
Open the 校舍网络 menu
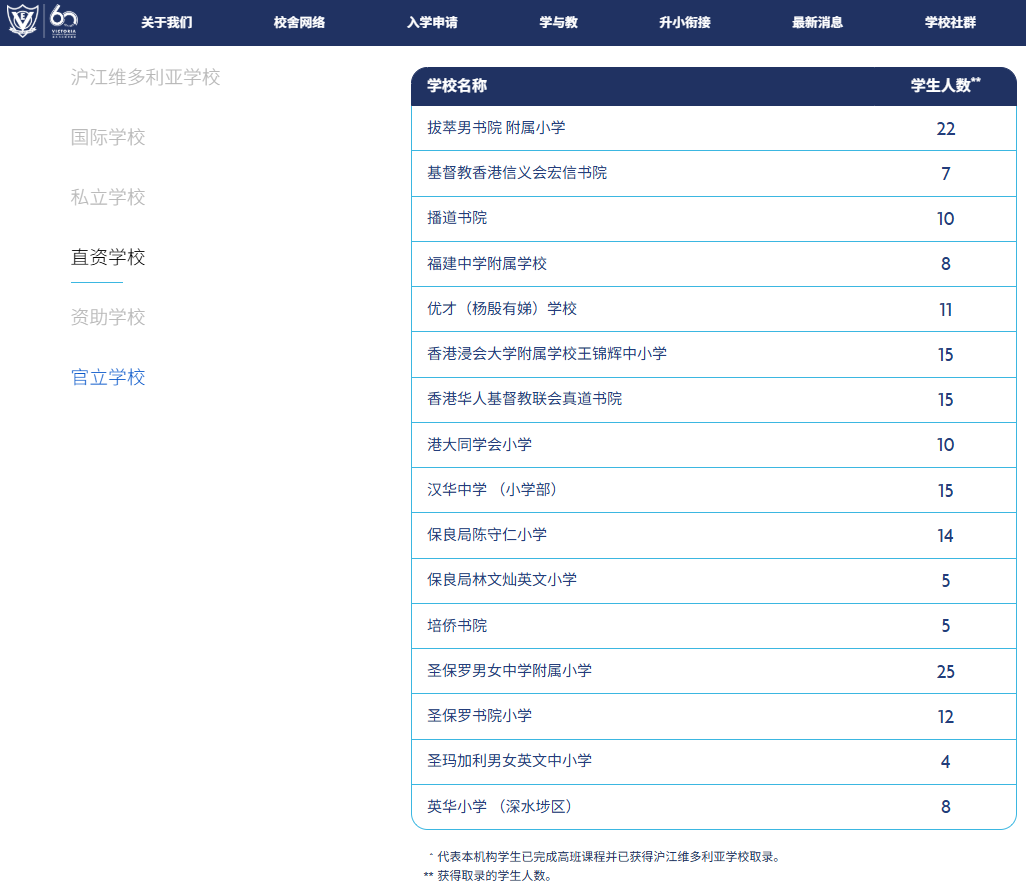[299, 22]
